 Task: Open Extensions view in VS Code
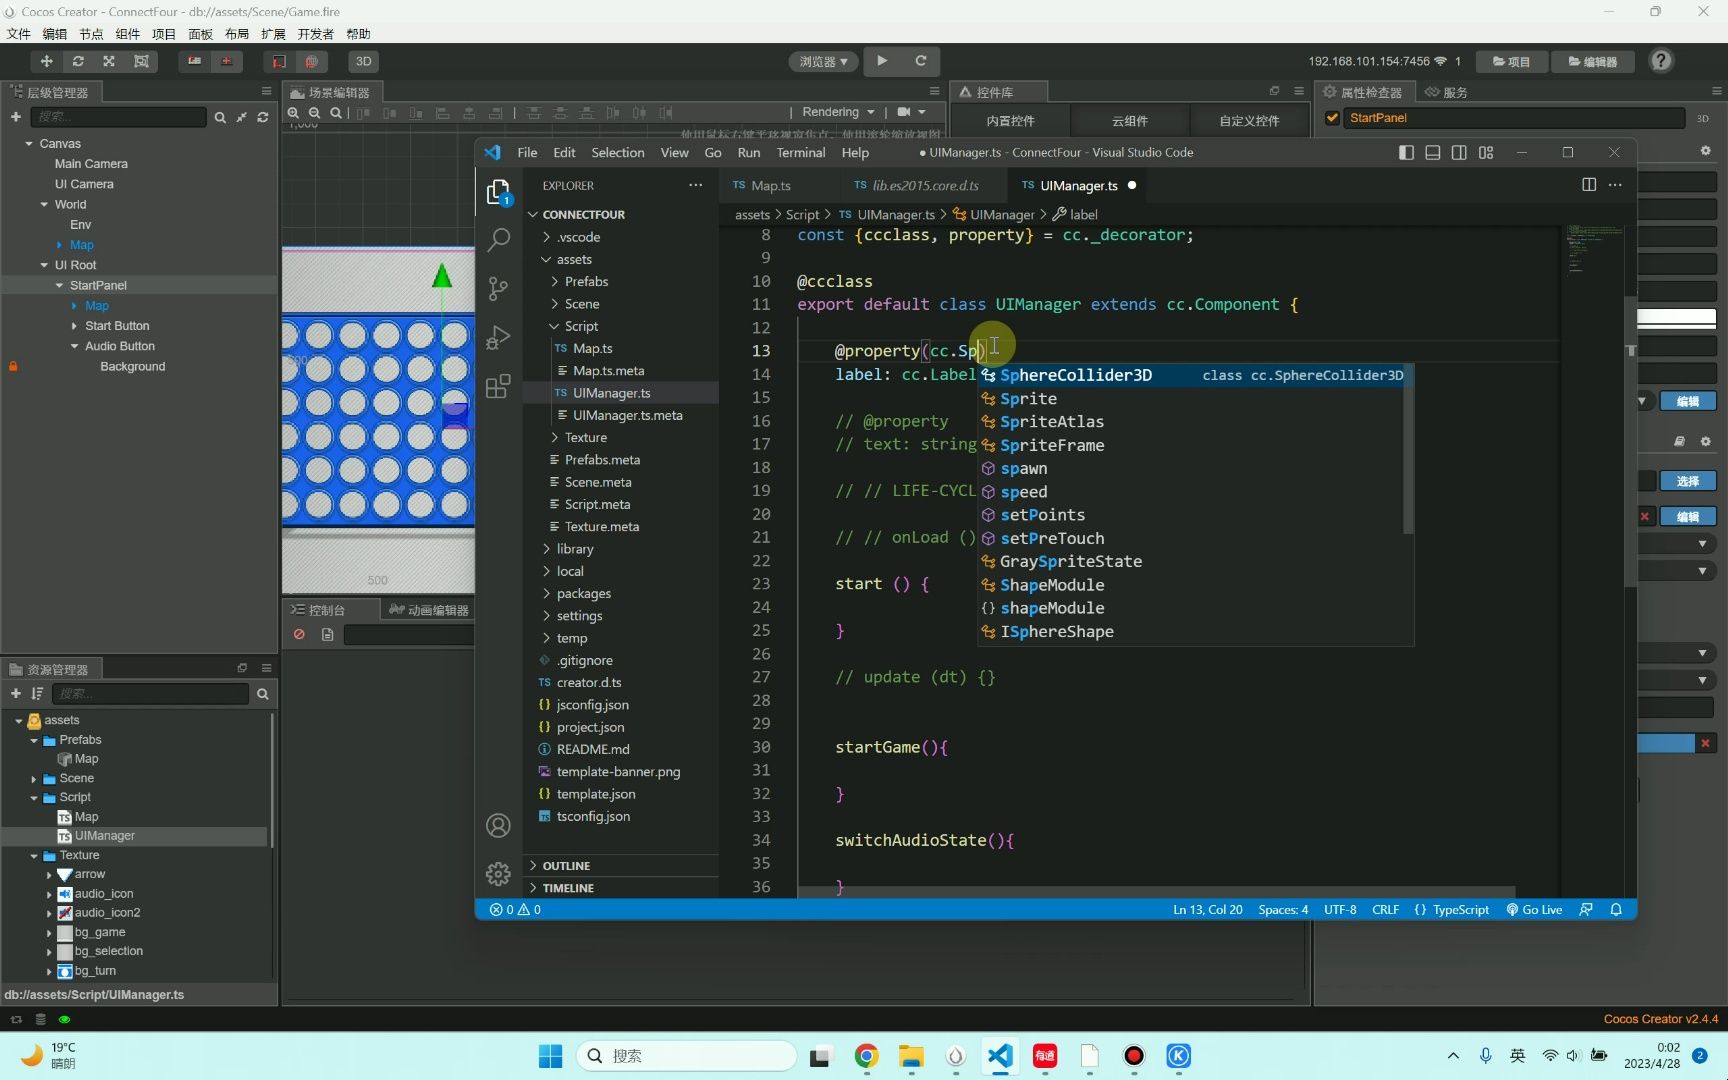(x=498, y=386)
